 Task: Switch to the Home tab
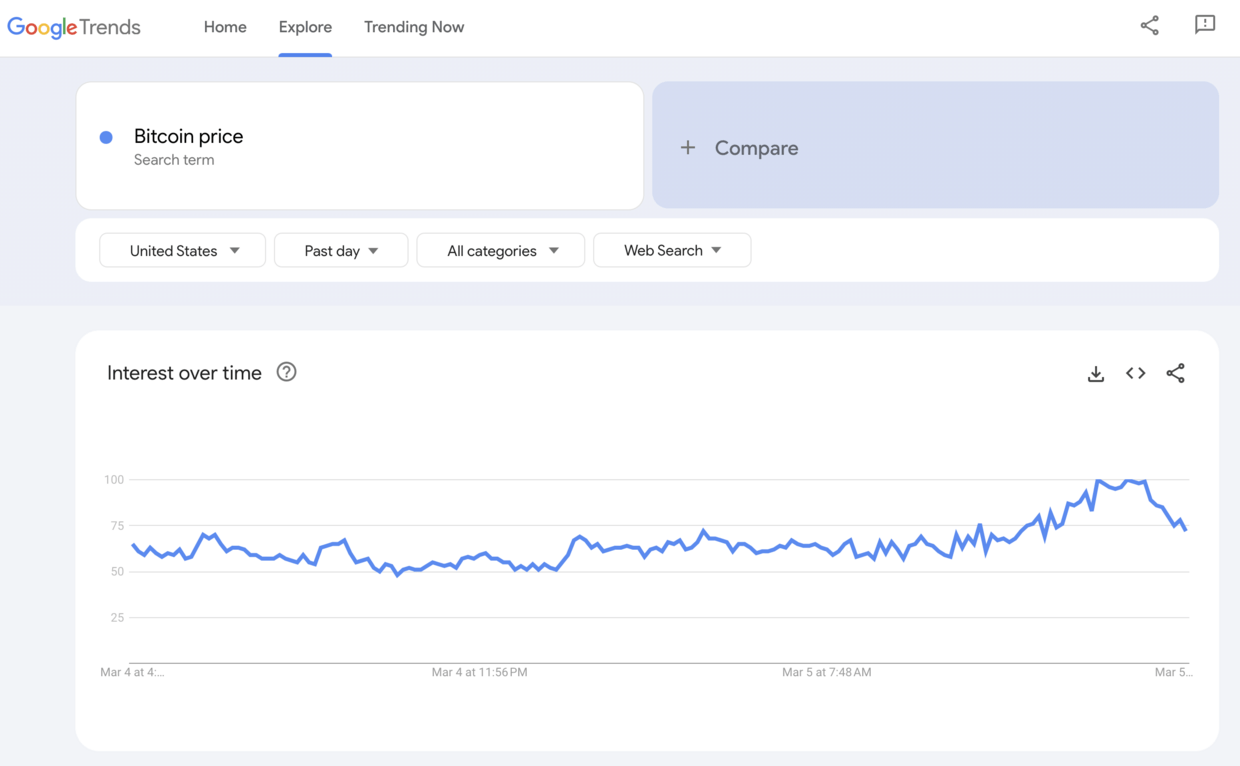point(225,27)
